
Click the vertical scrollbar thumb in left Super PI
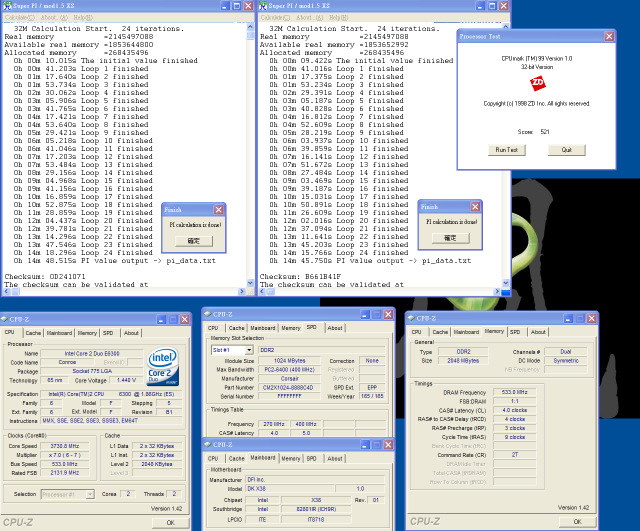250,36
